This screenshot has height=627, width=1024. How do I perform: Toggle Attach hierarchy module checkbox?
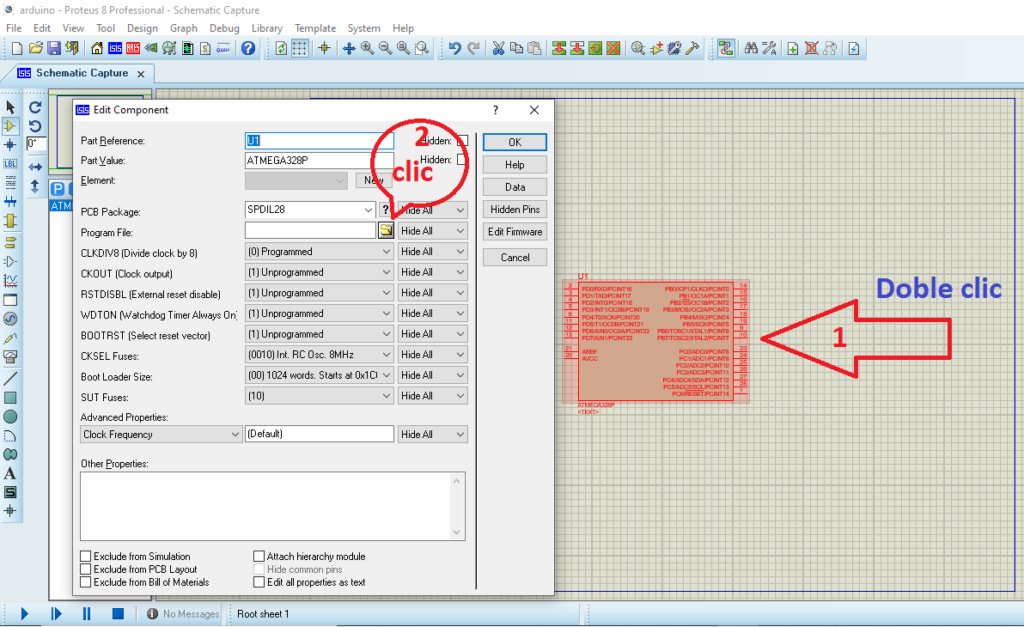(260, 556)
